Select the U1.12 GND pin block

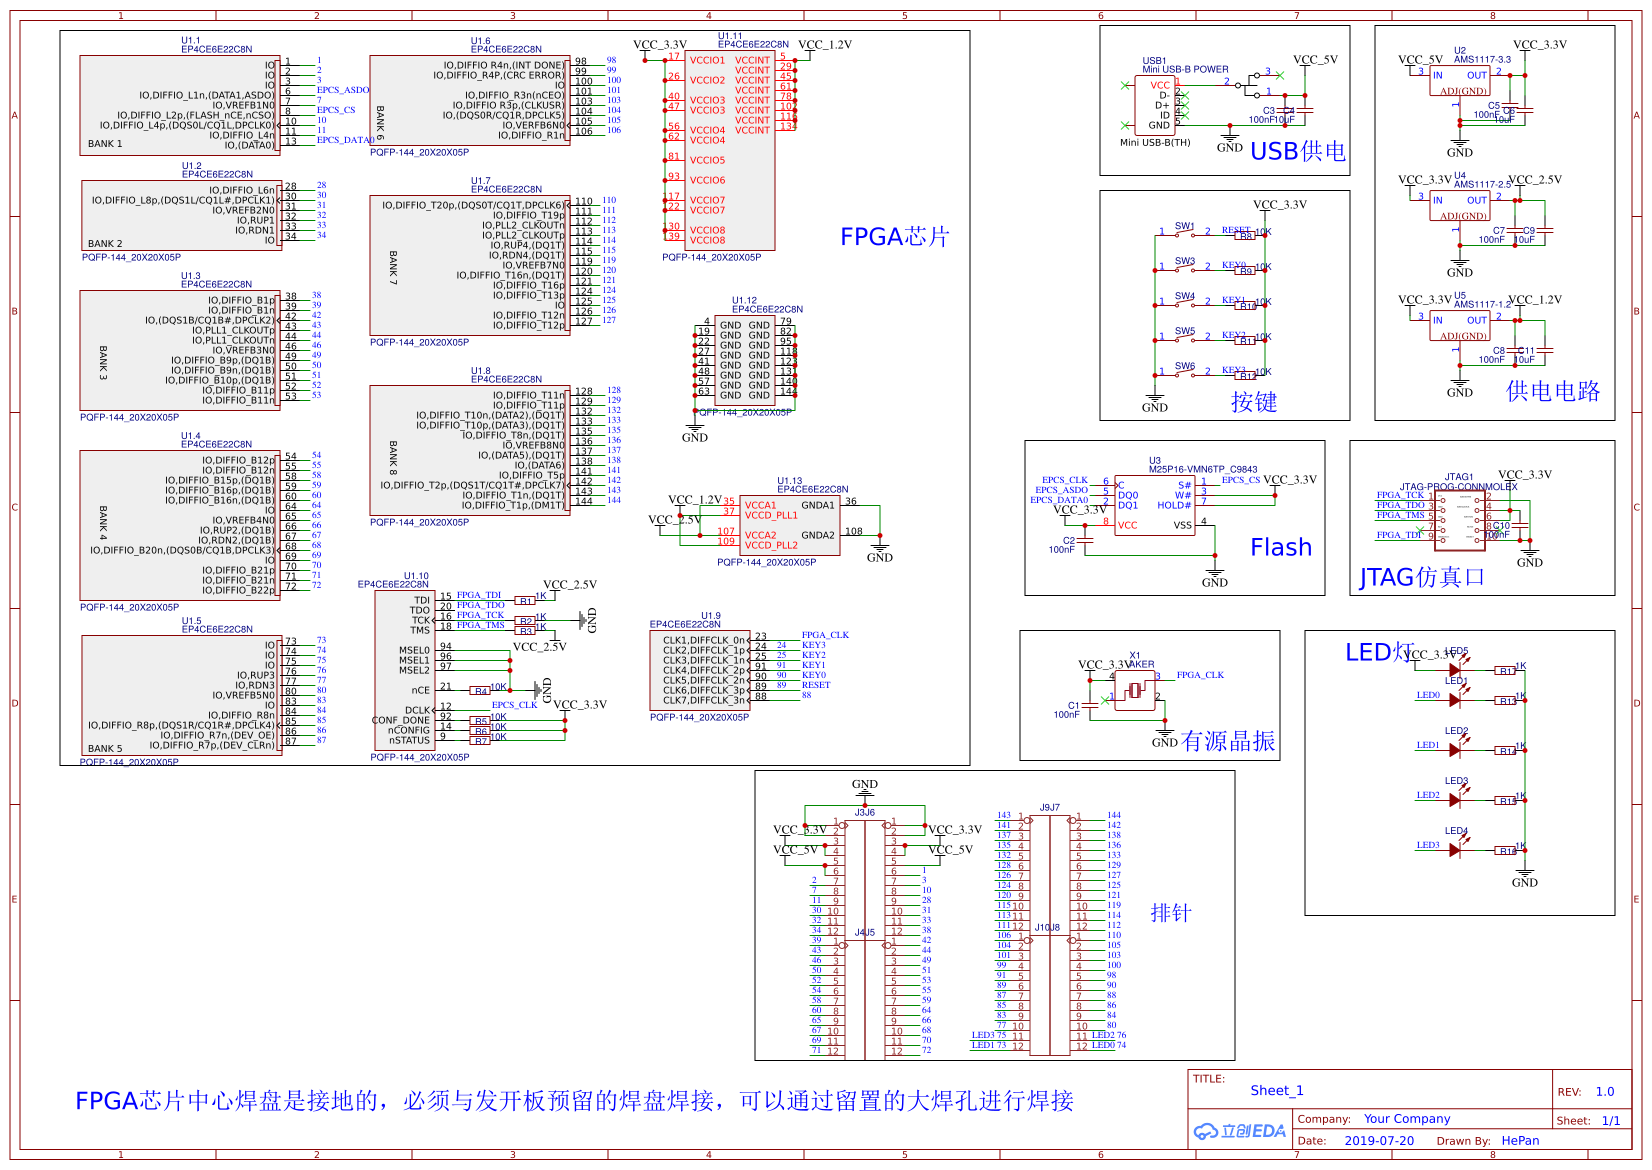[x=745, y=360]
